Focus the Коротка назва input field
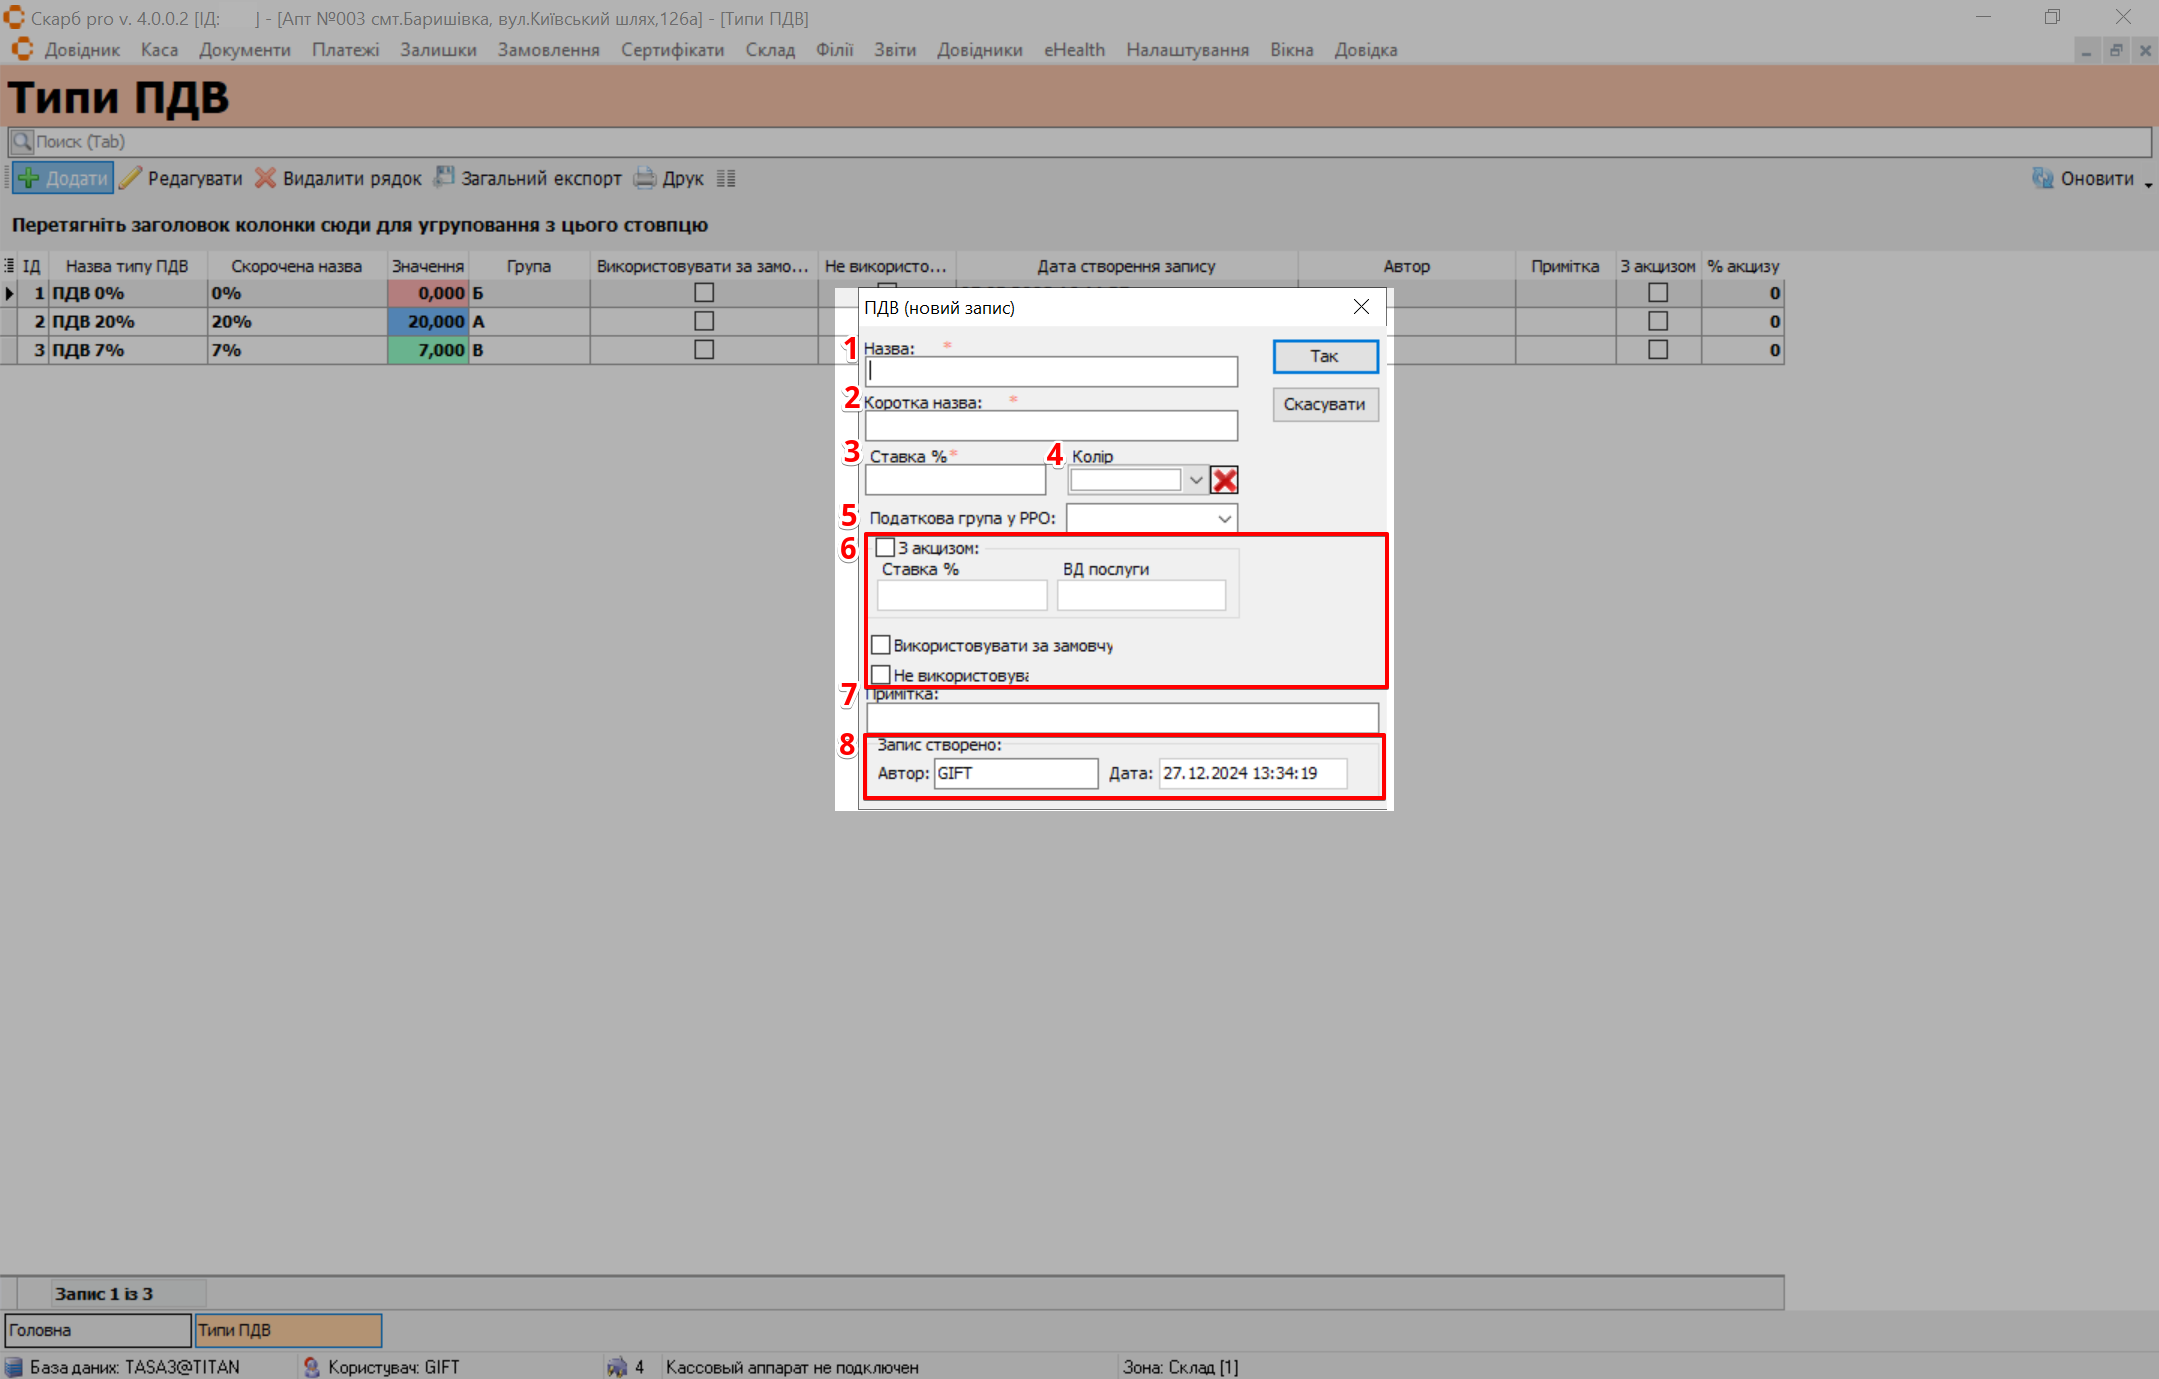 (1051, 426)
